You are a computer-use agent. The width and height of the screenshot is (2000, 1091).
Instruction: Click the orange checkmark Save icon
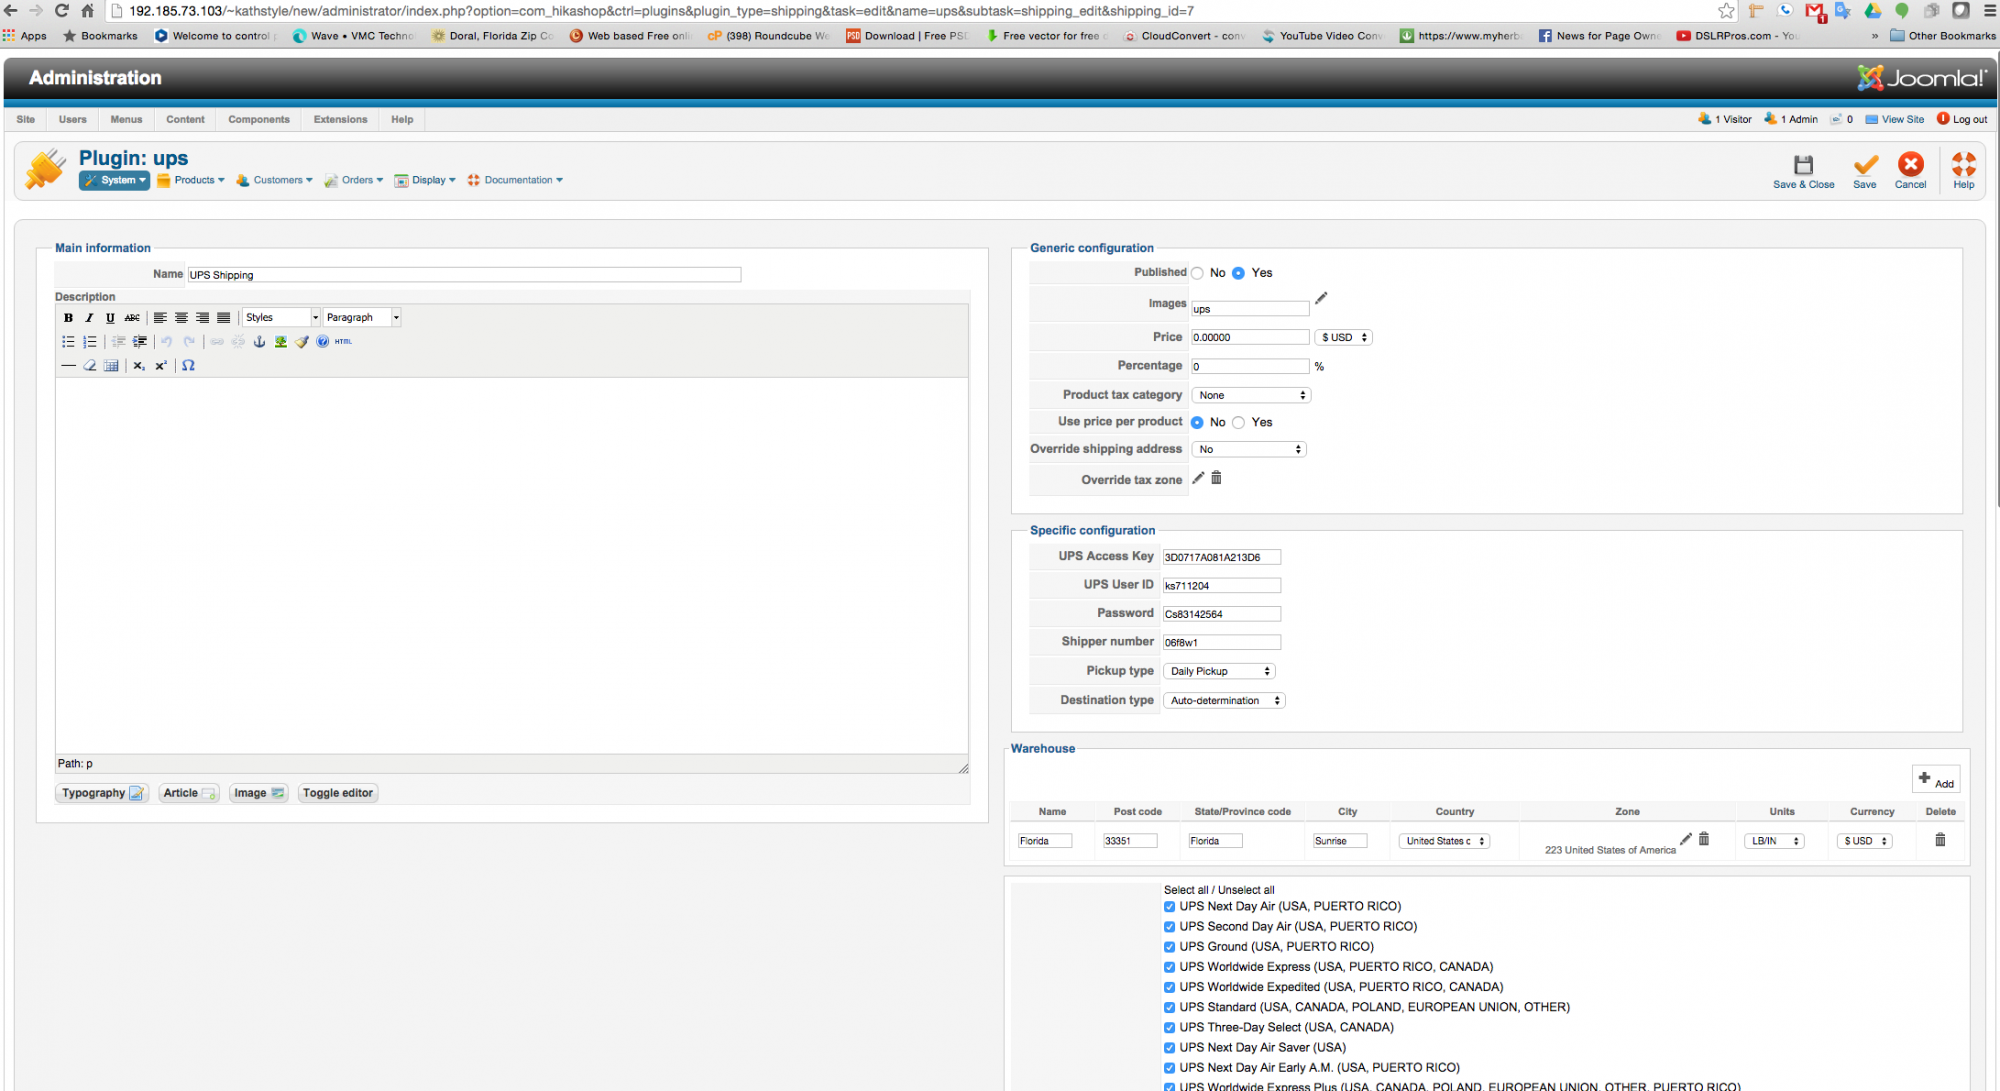tap(1865, 166)
